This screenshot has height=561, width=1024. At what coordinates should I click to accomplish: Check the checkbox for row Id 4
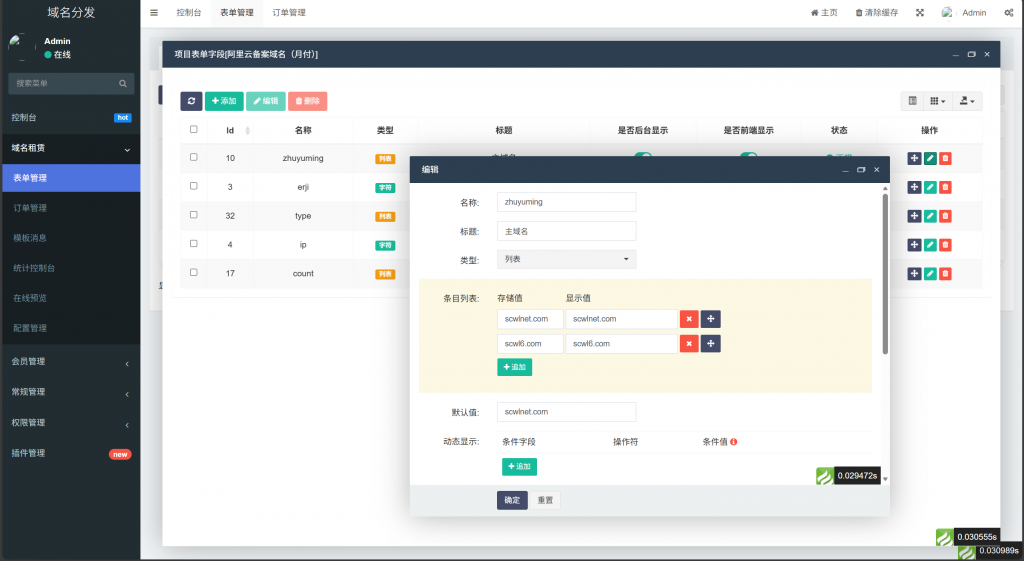[x=193, y=243]
